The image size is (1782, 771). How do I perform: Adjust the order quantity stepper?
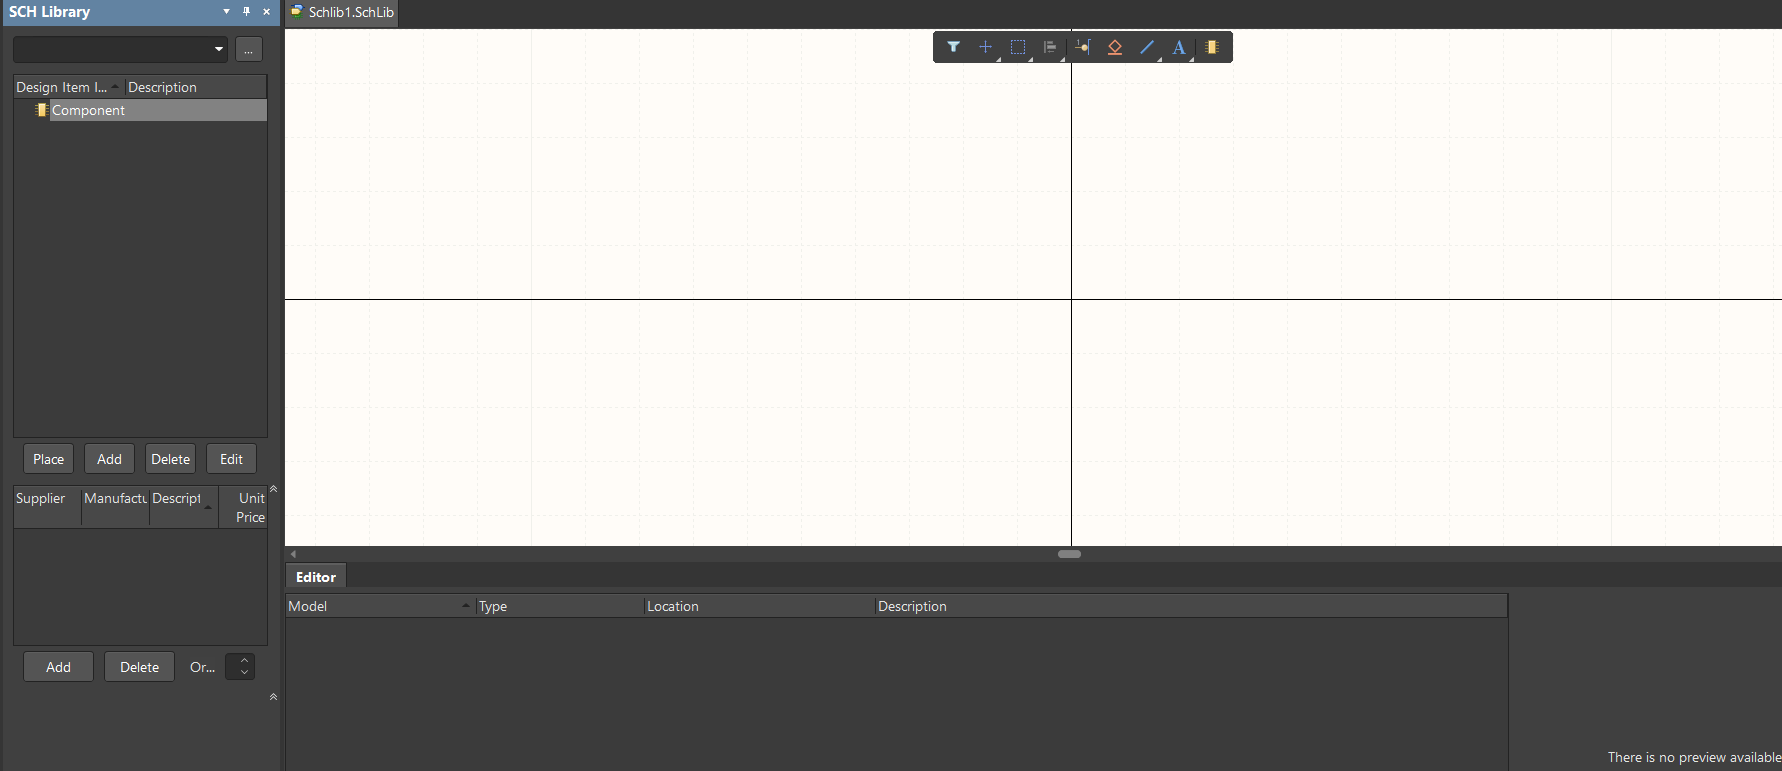240,667
